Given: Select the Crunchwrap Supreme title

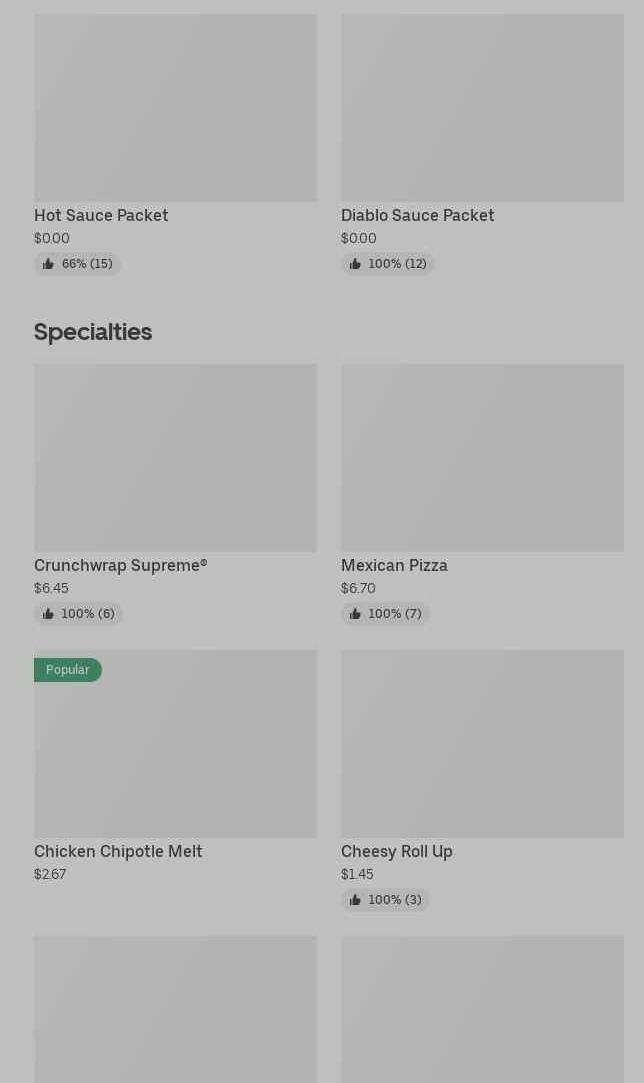Looking at the screenshot, I should (120, 565).
